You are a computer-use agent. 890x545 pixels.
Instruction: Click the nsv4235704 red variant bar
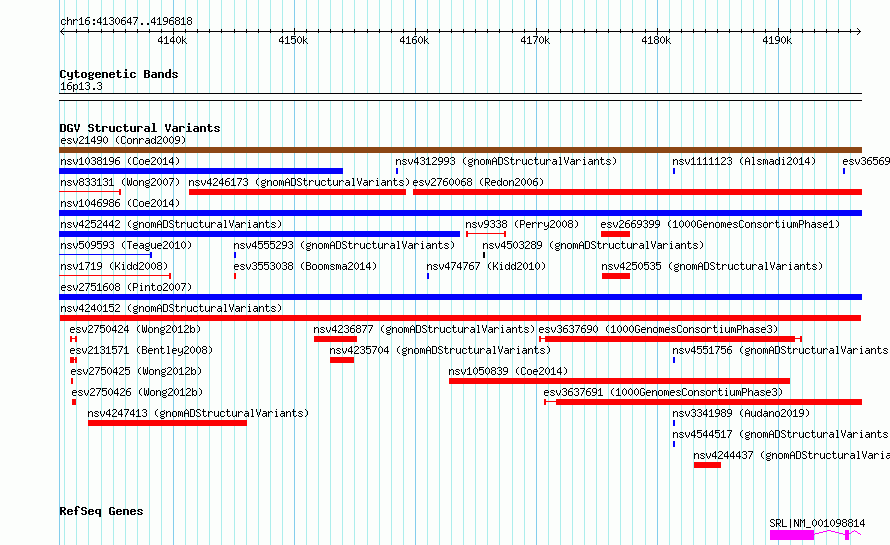(342, 360)
